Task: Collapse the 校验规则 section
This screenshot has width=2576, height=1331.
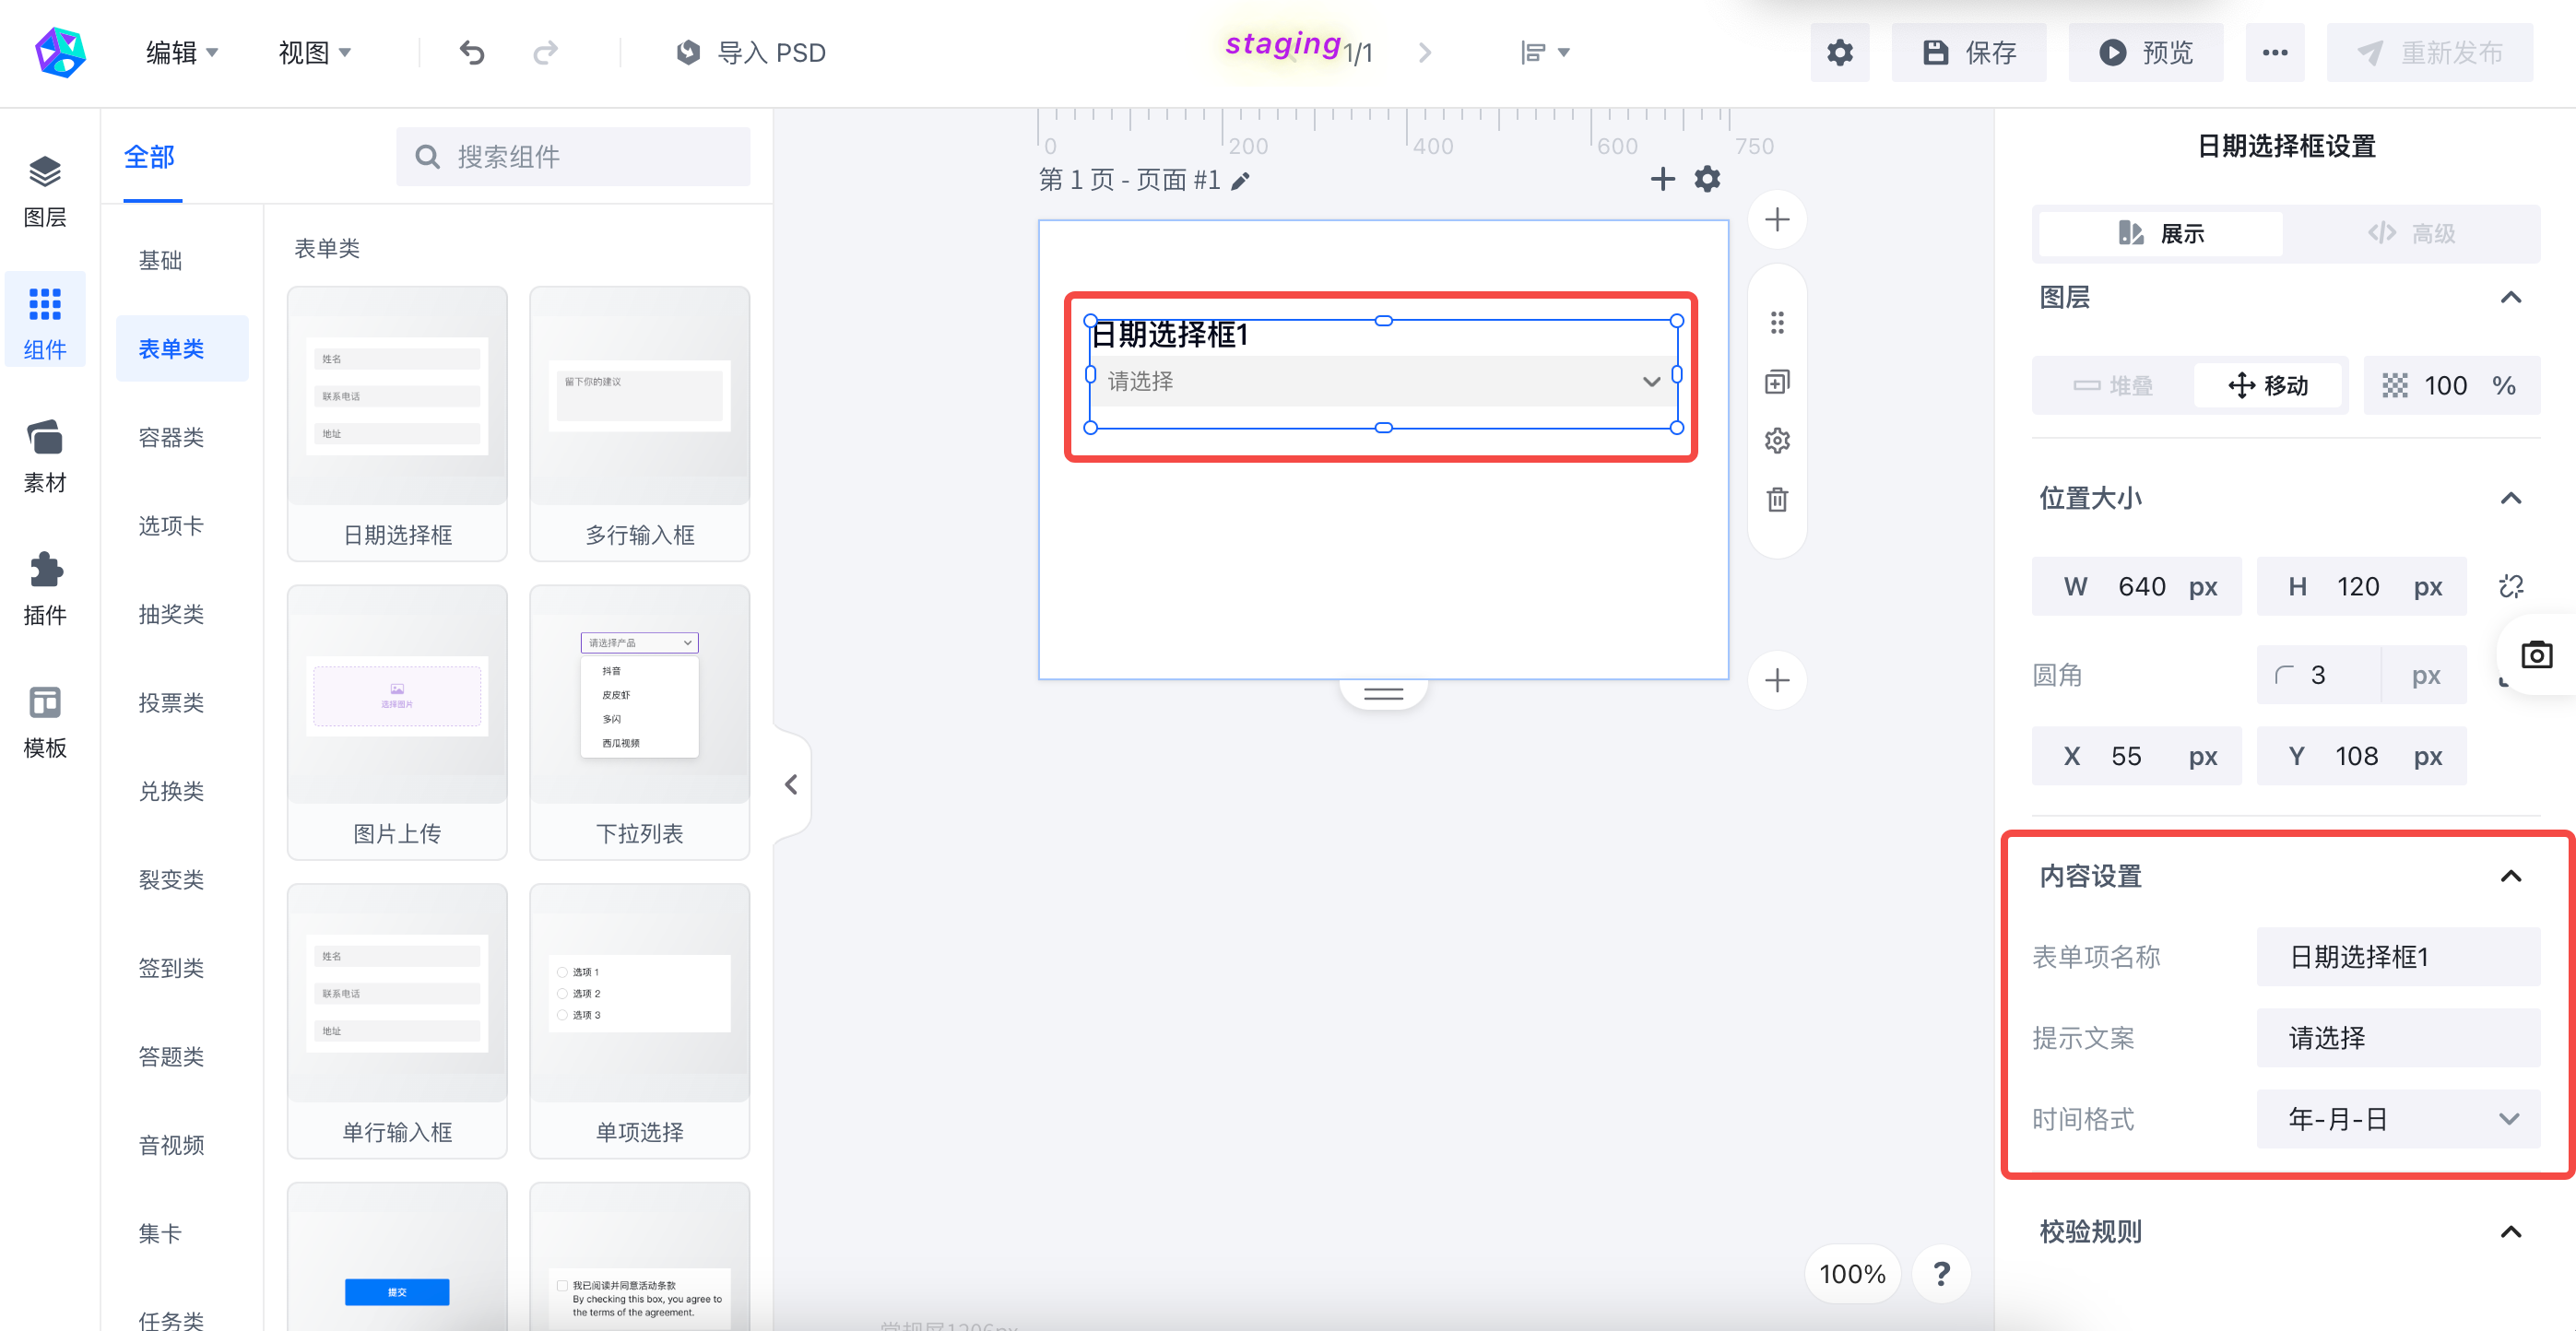Action: [x=2510, y=1231]
